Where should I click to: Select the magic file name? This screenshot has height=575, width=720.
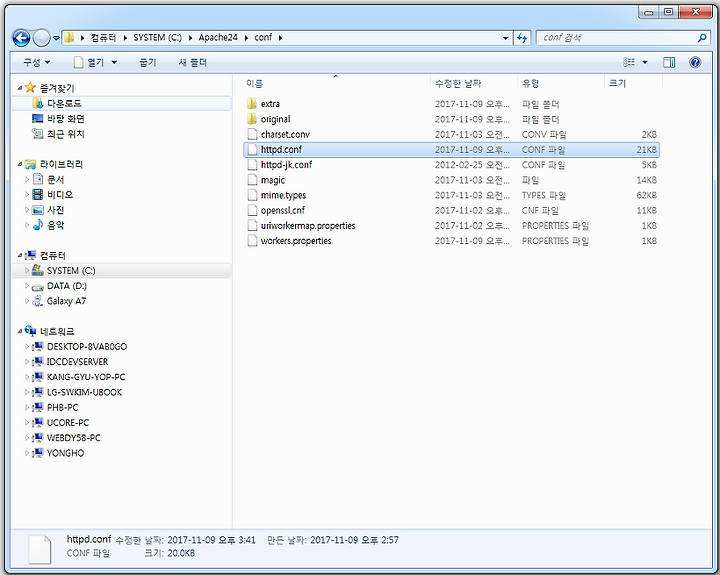273,180
